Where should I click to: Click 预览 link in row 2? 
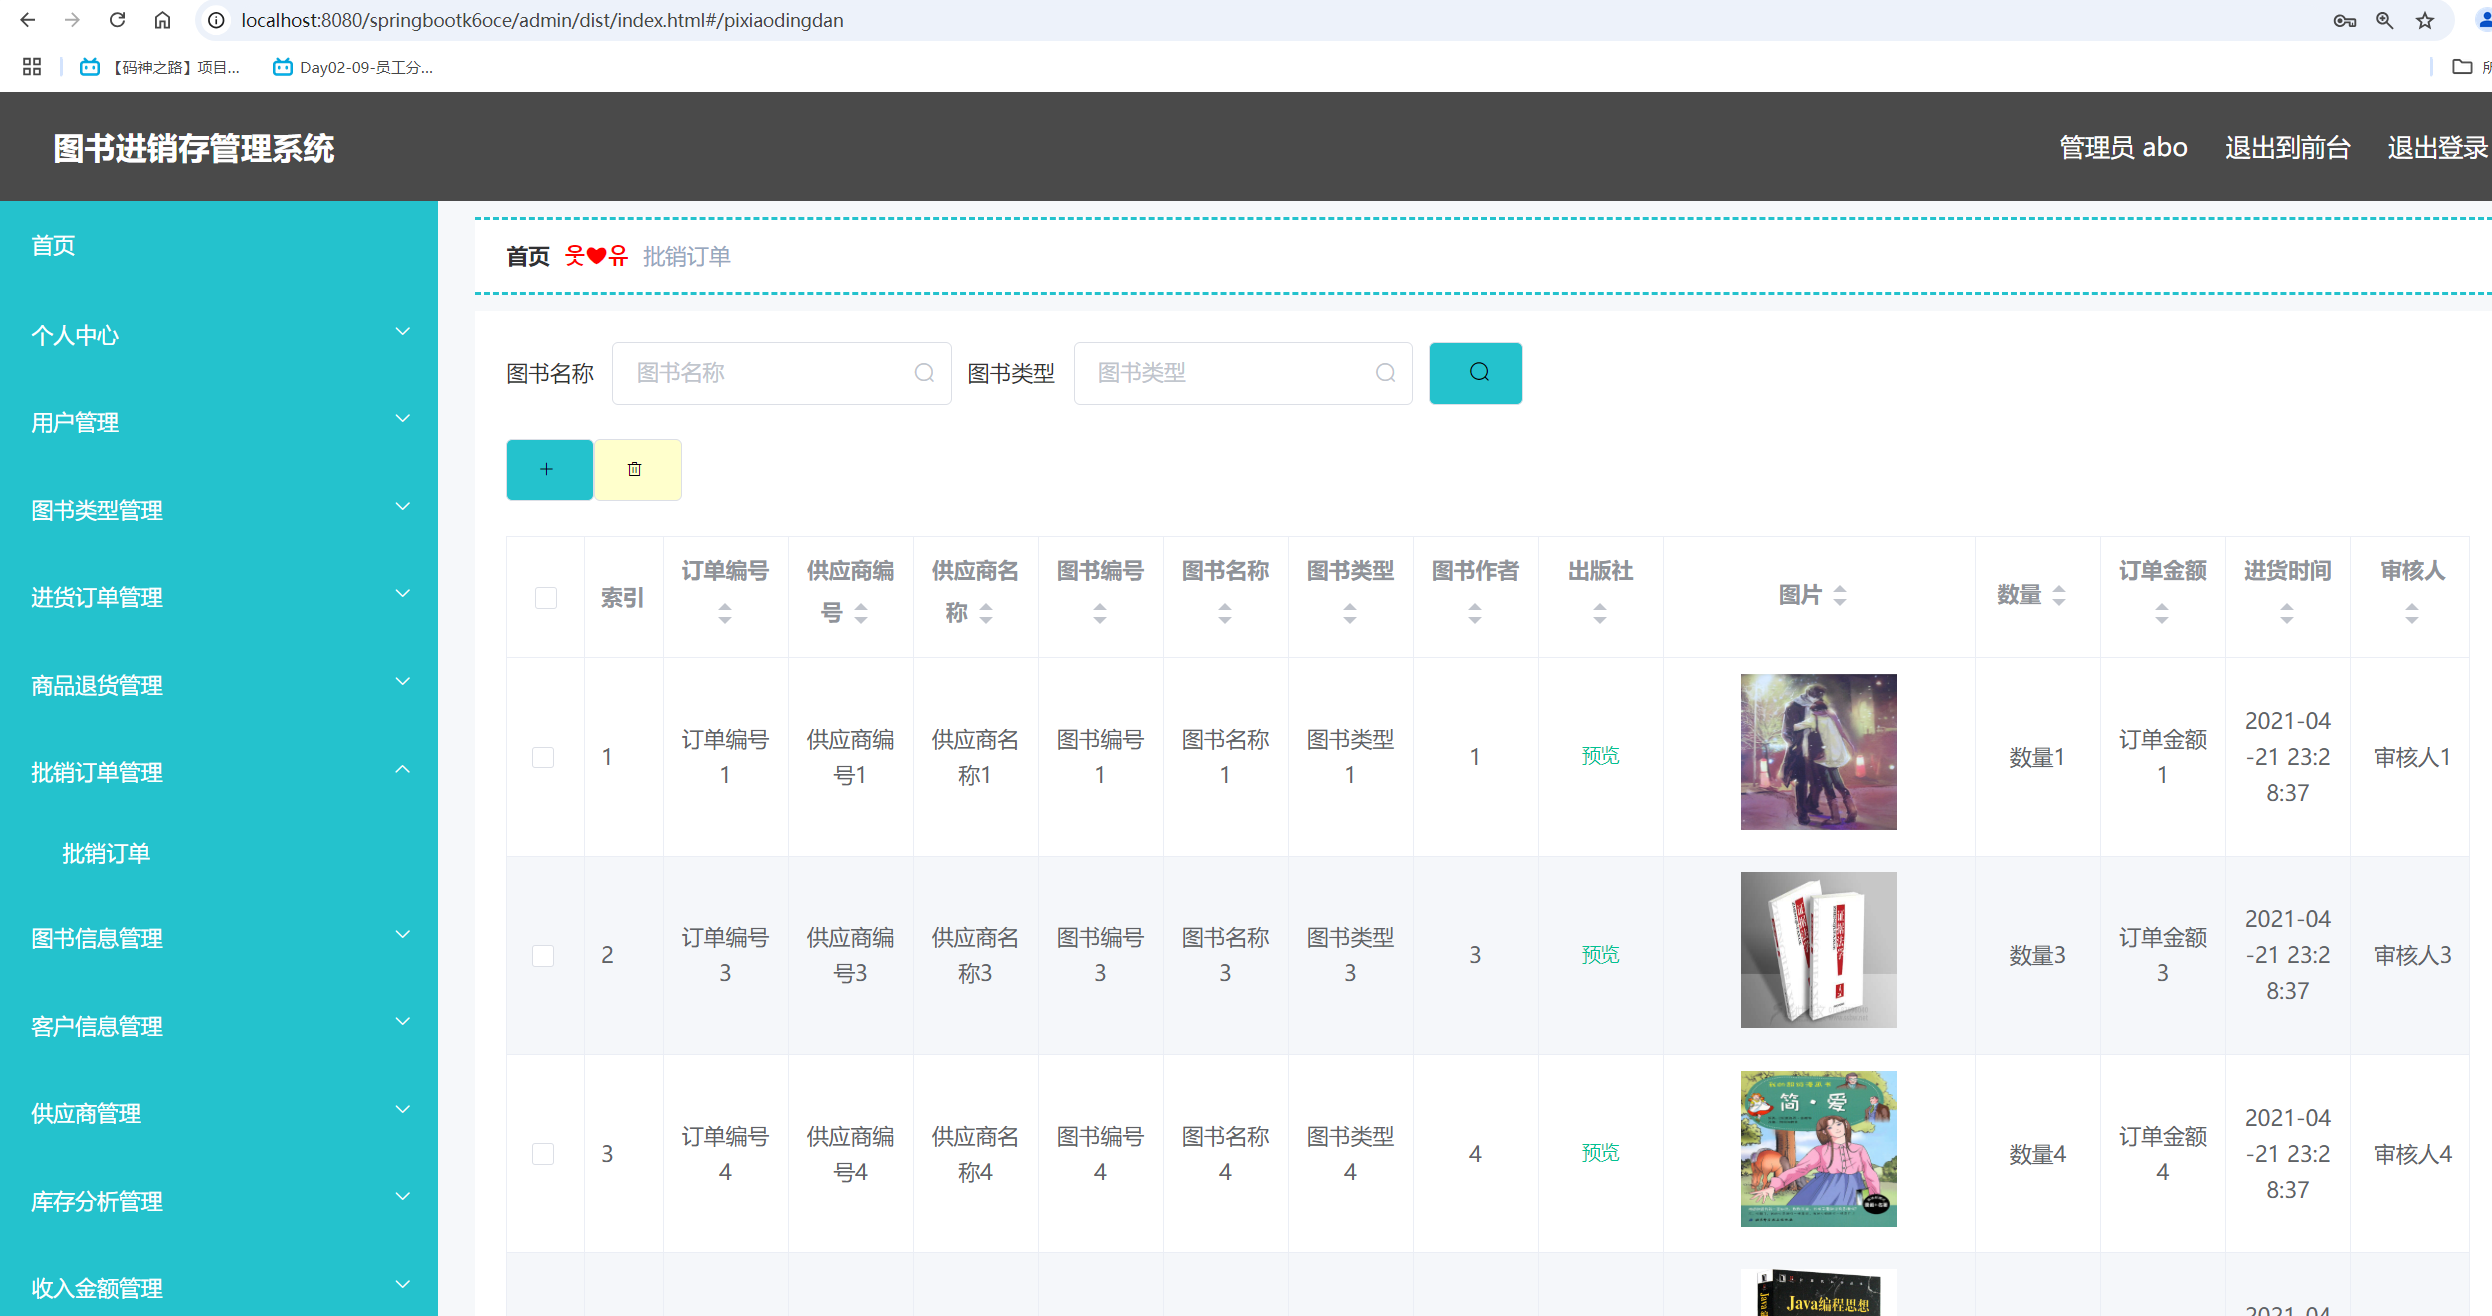click(1600, 955)
